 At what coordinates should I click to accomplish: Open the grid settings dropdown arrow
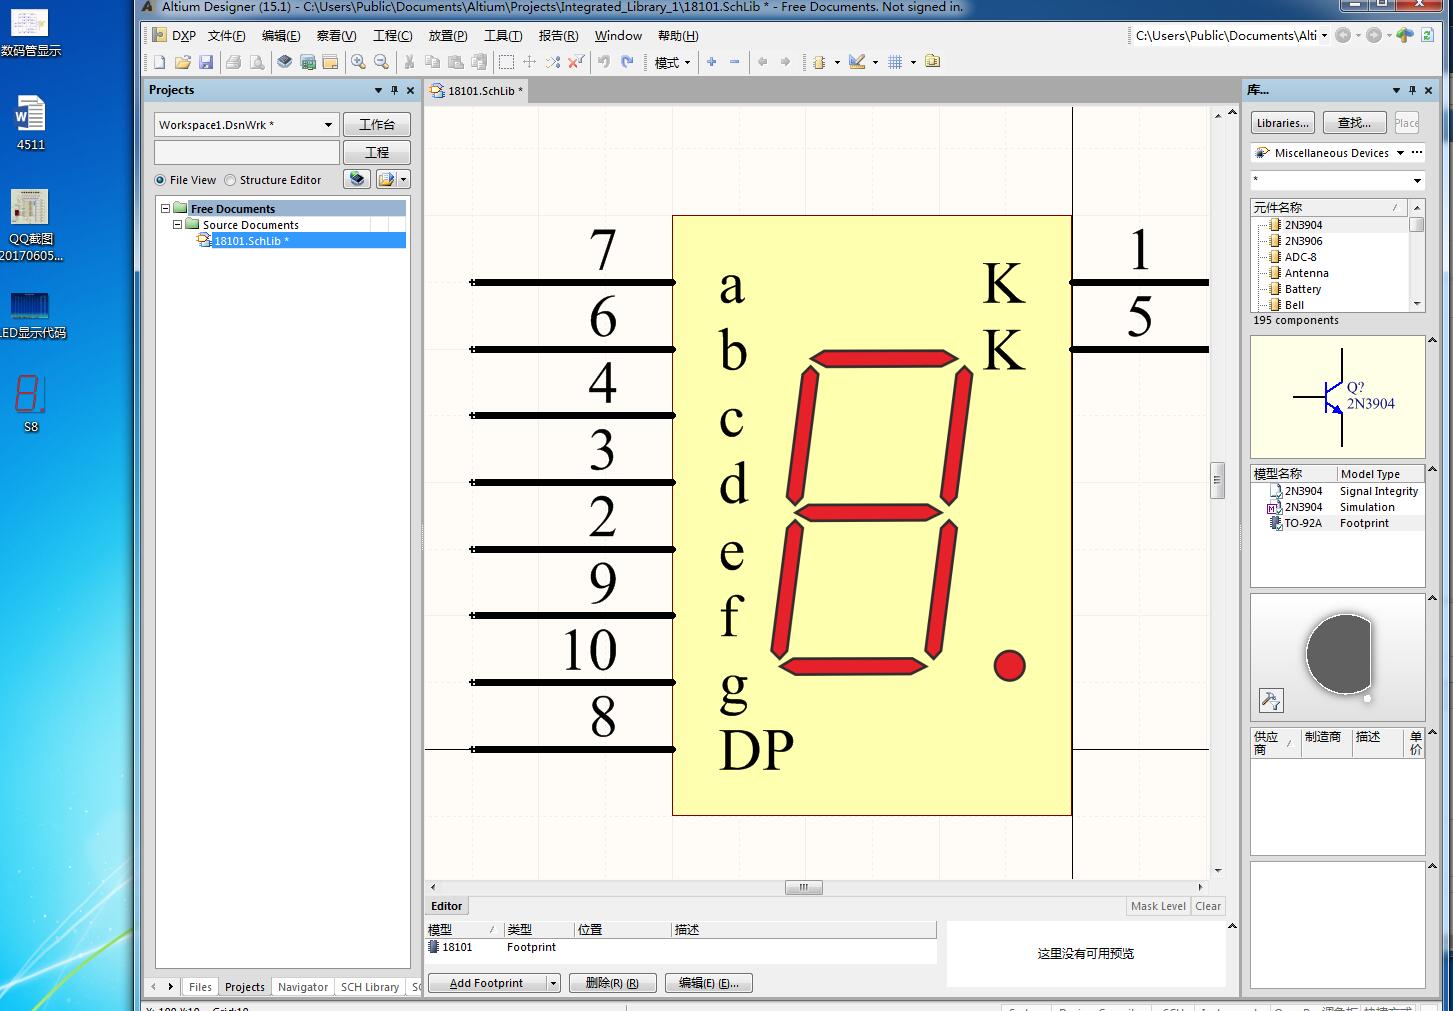click(913, 62)
